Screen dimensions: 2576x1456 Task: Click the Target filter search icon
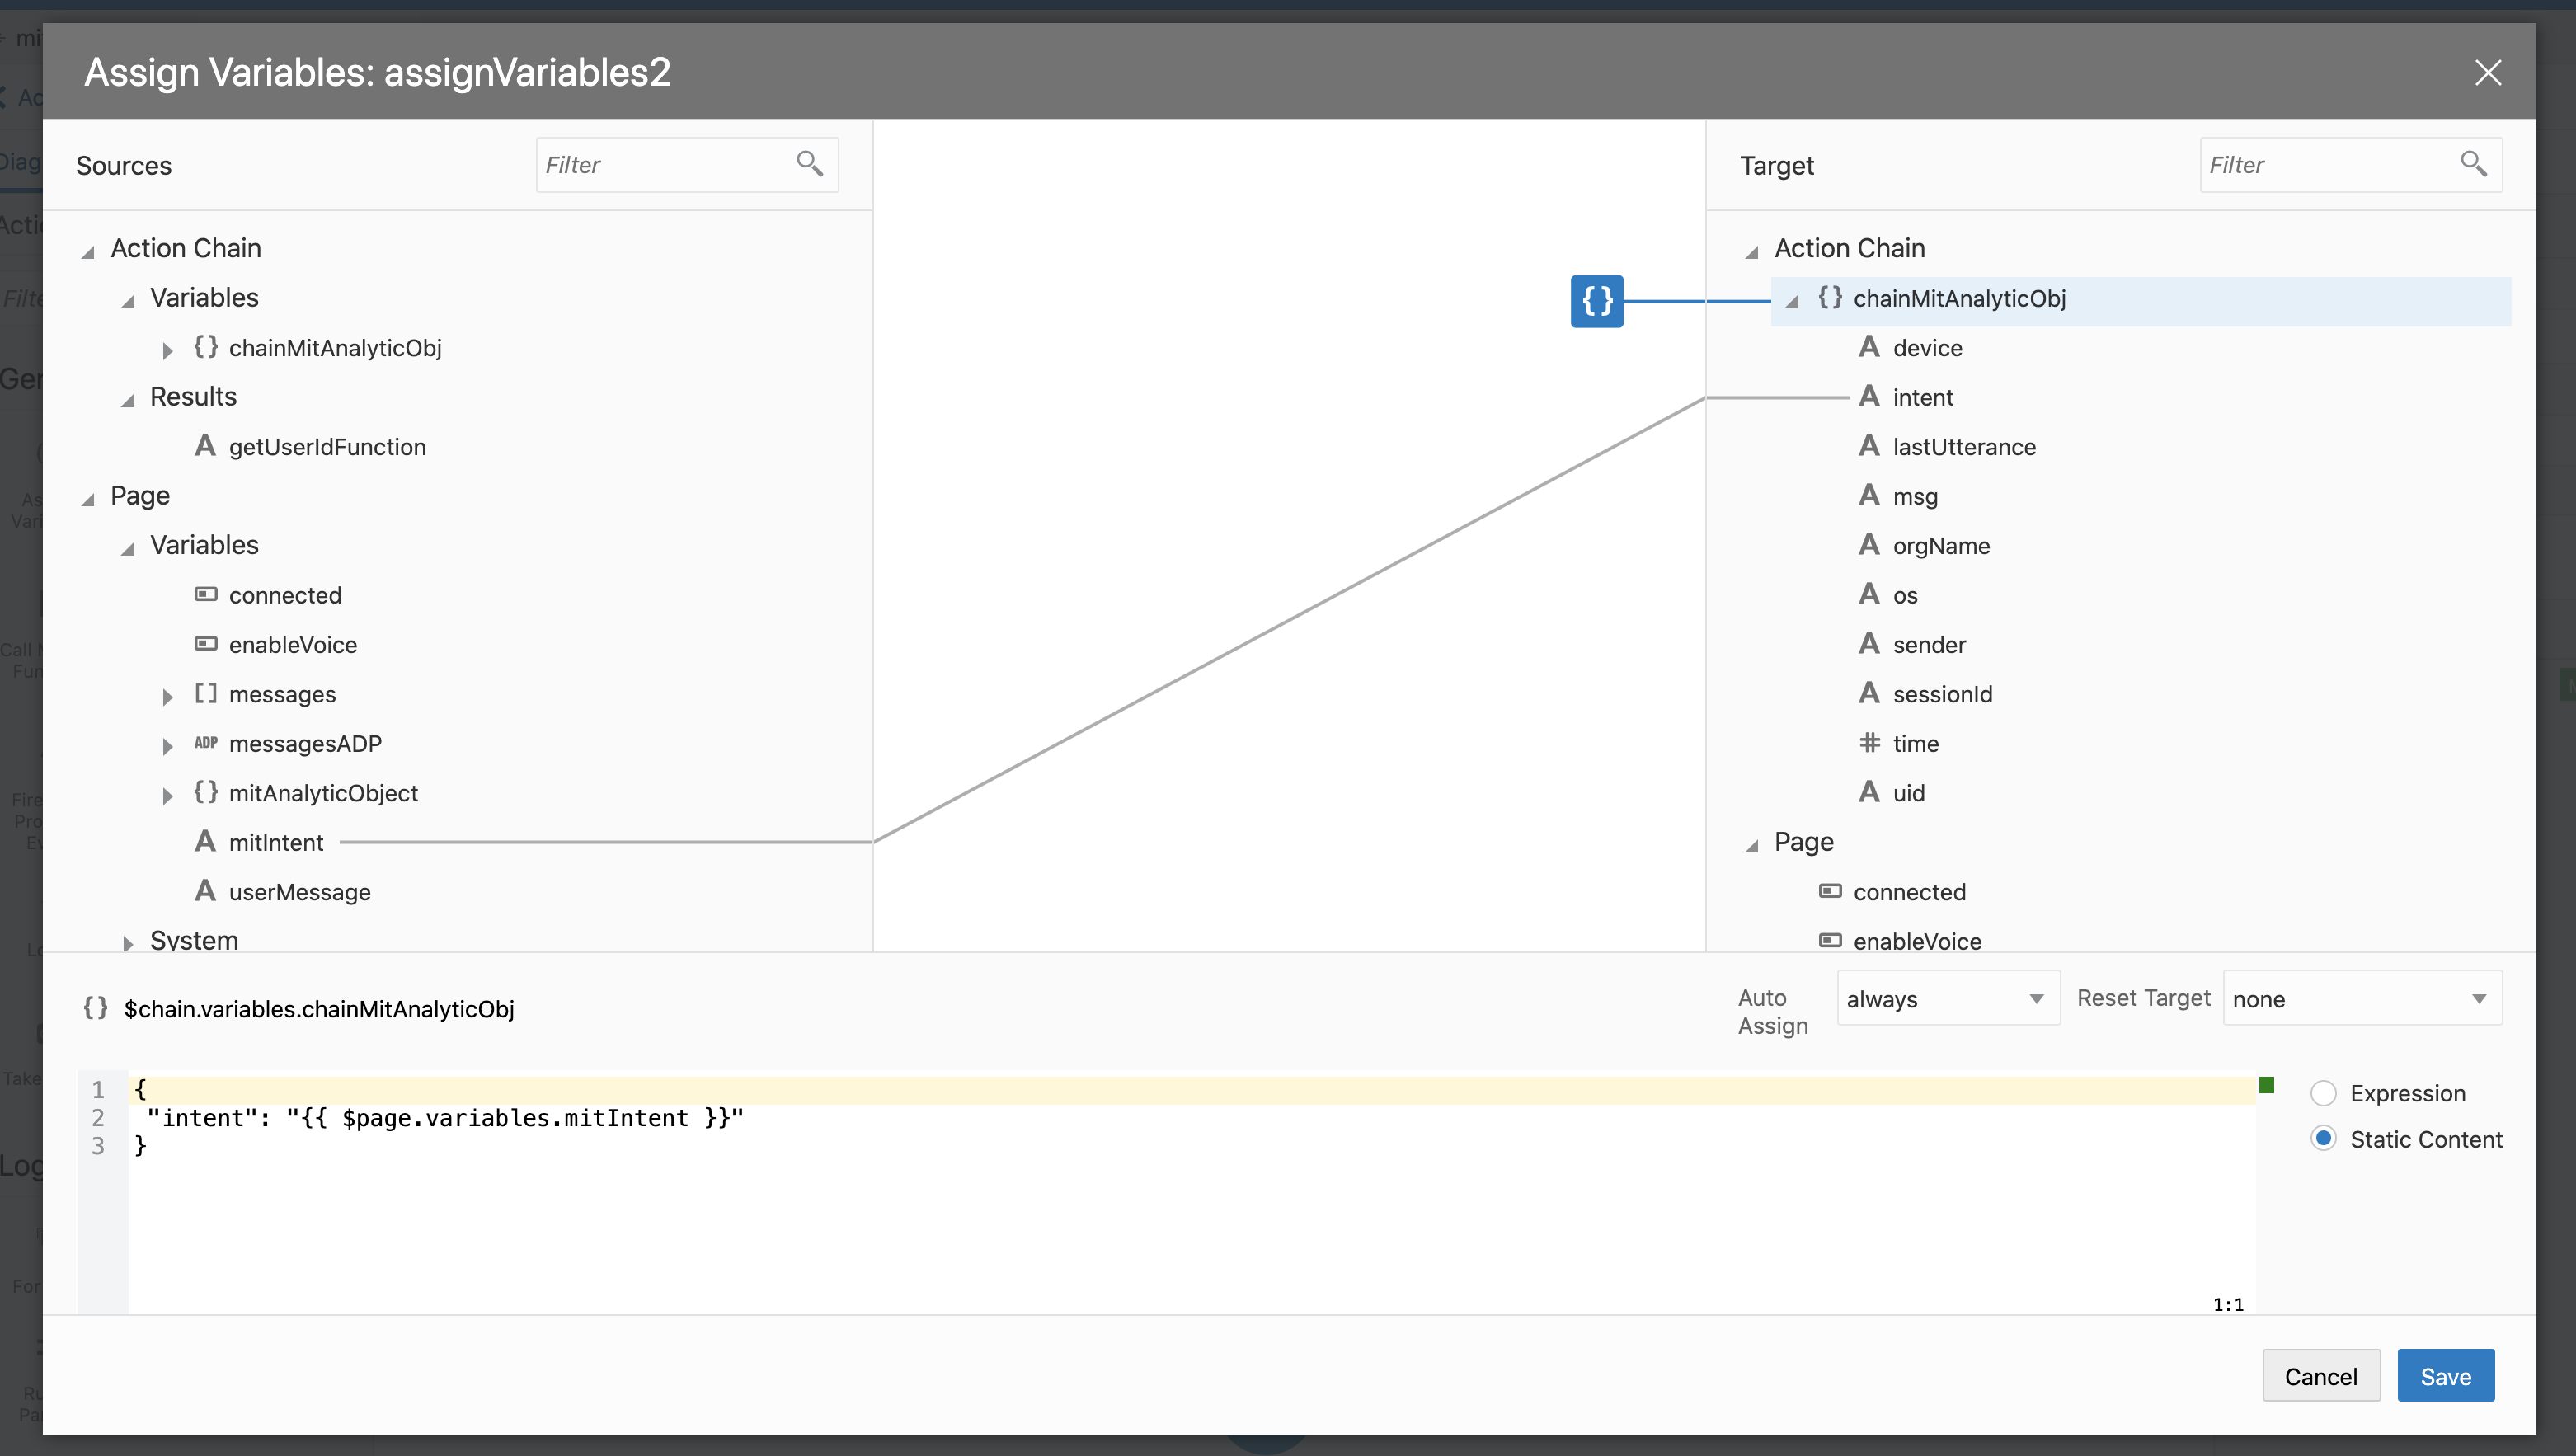pyautogui.click(x=2473, y=164)
